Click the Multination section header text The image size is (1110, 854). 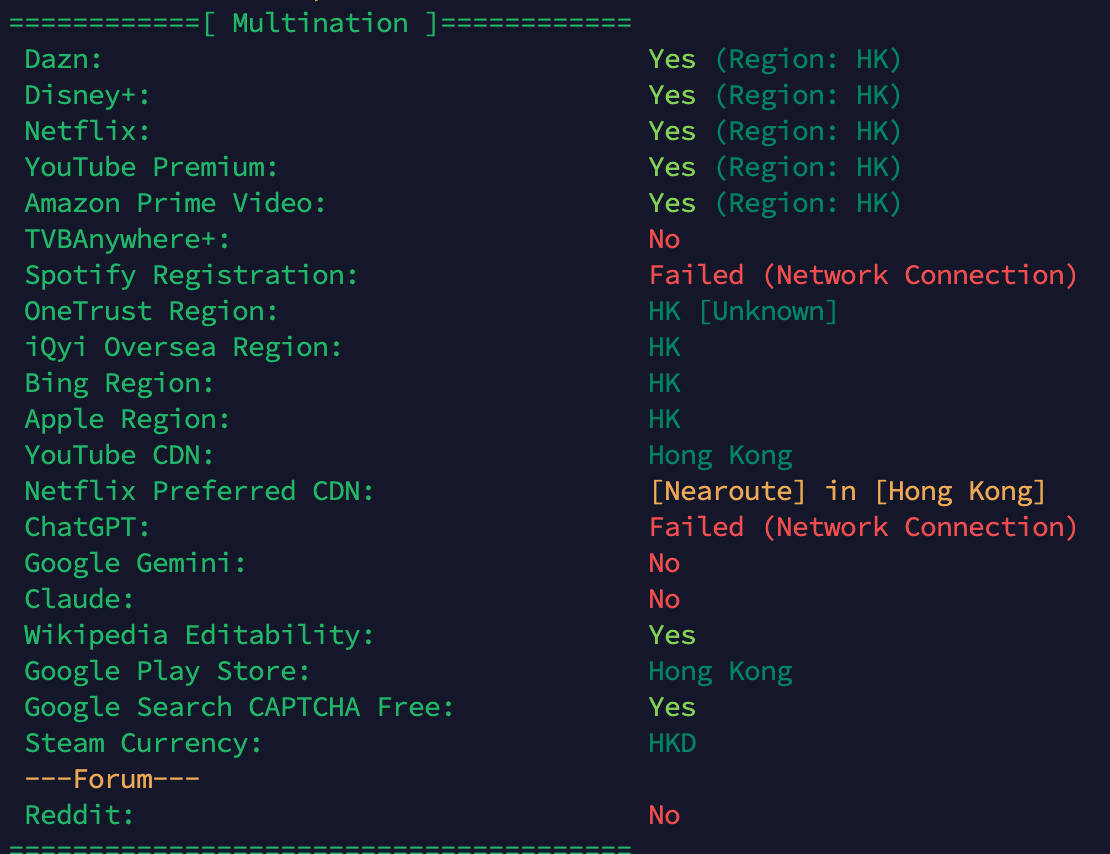point(321,23)
